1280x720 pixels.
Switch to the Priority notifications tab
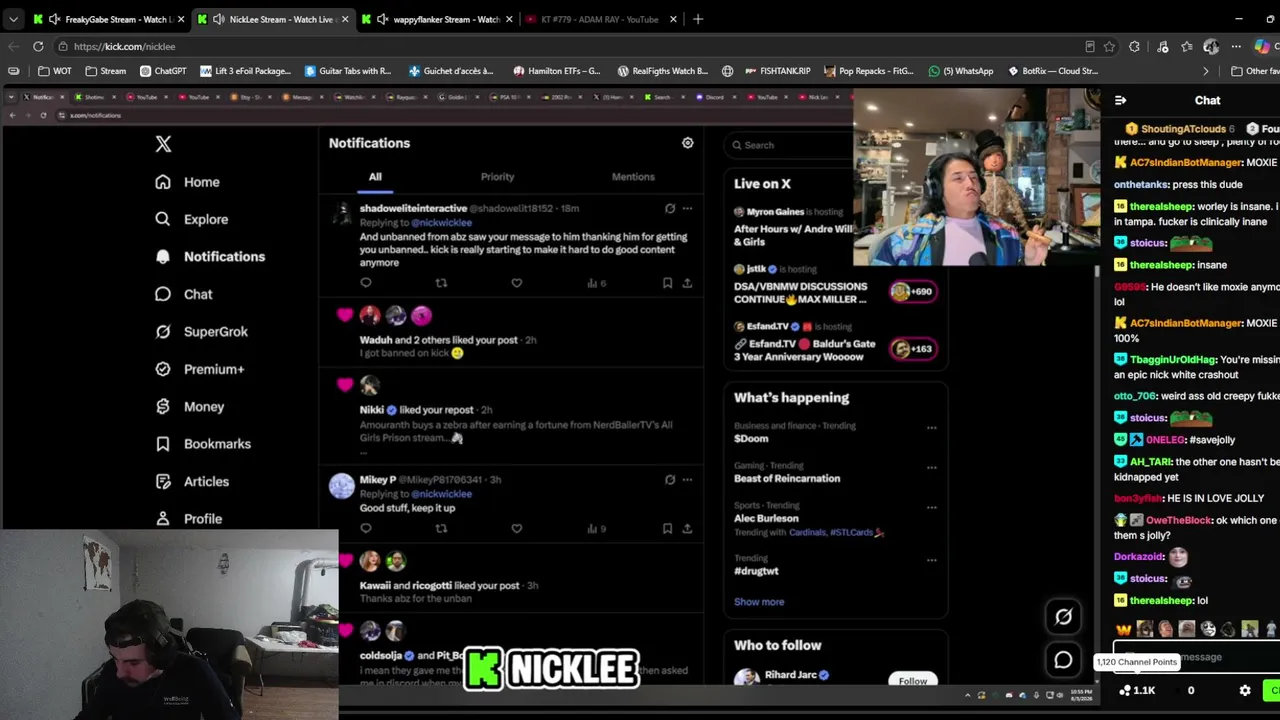tap(497, 177)
